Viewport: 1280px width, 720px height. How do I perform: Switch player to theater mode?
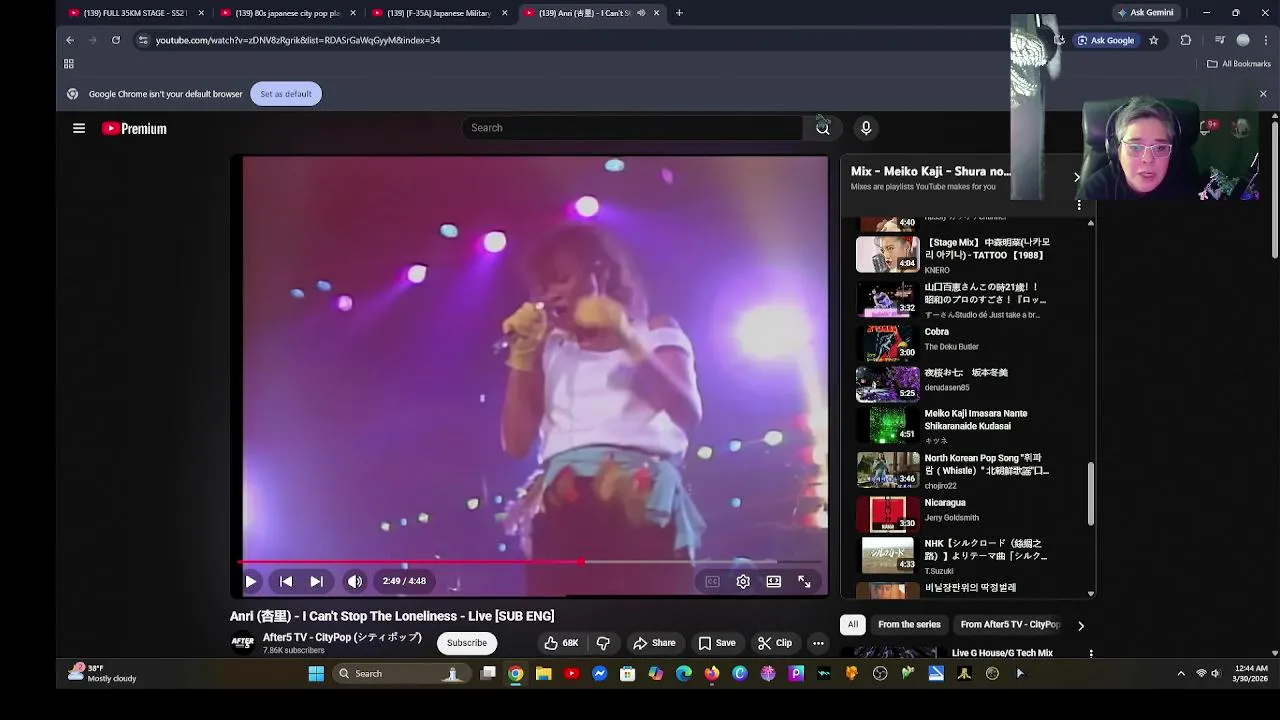point(774,581)
